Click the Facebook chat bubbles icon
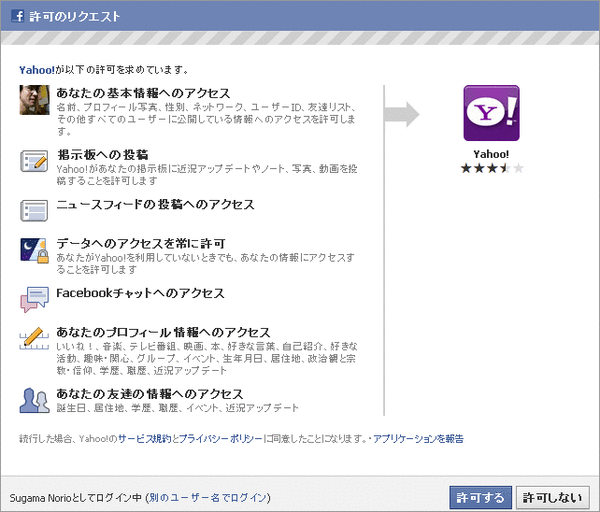This screenshot has height=512, width=600. point(34,300)
